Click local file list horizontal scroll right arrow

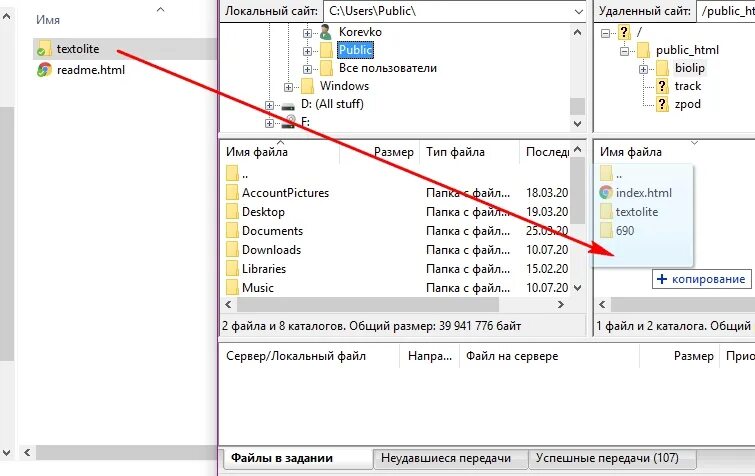560,305
